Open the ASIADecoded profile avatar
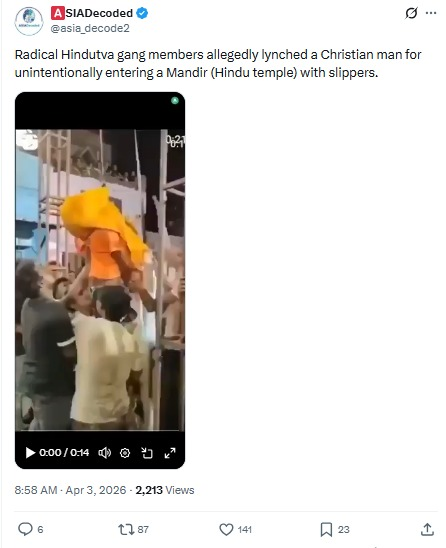 click(x=29, y=21)
